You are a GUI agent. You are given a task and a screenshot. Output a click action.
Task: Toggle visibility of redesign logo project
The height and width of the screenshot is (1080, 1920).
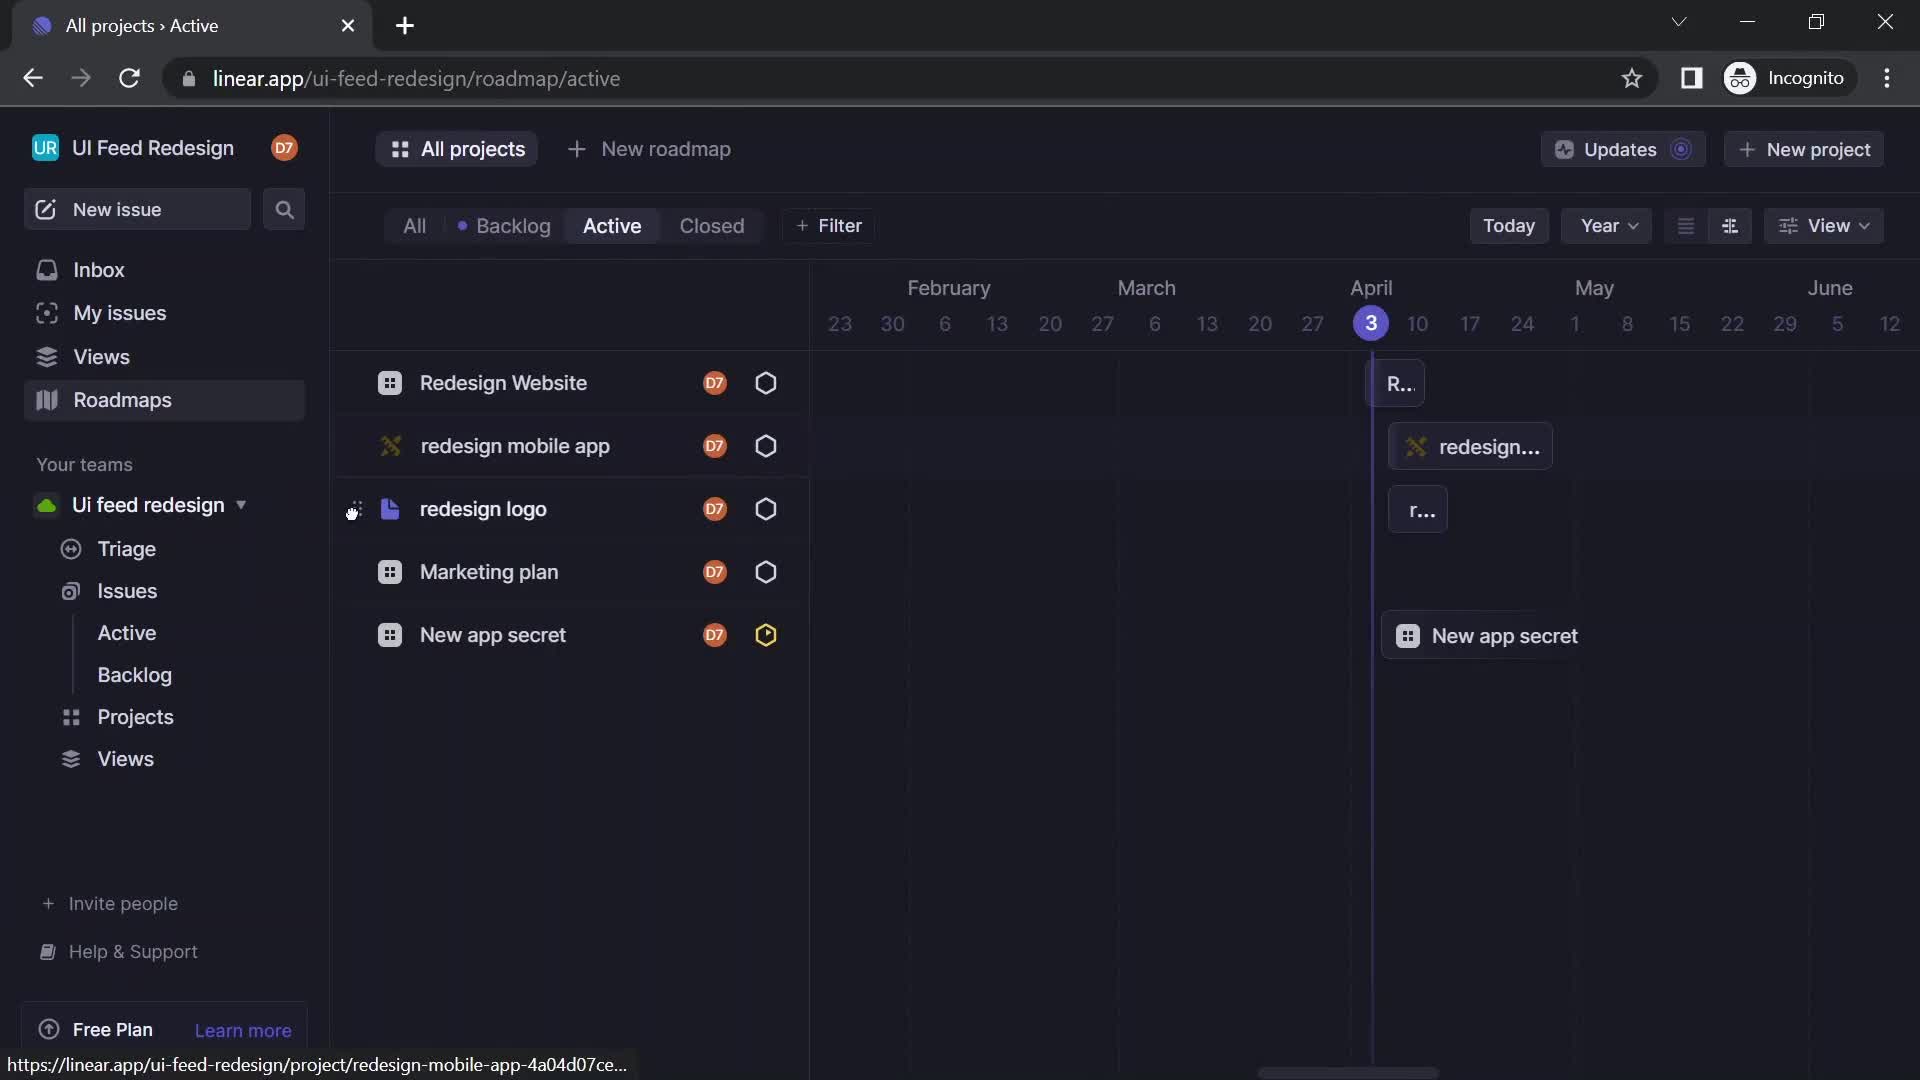353,509
